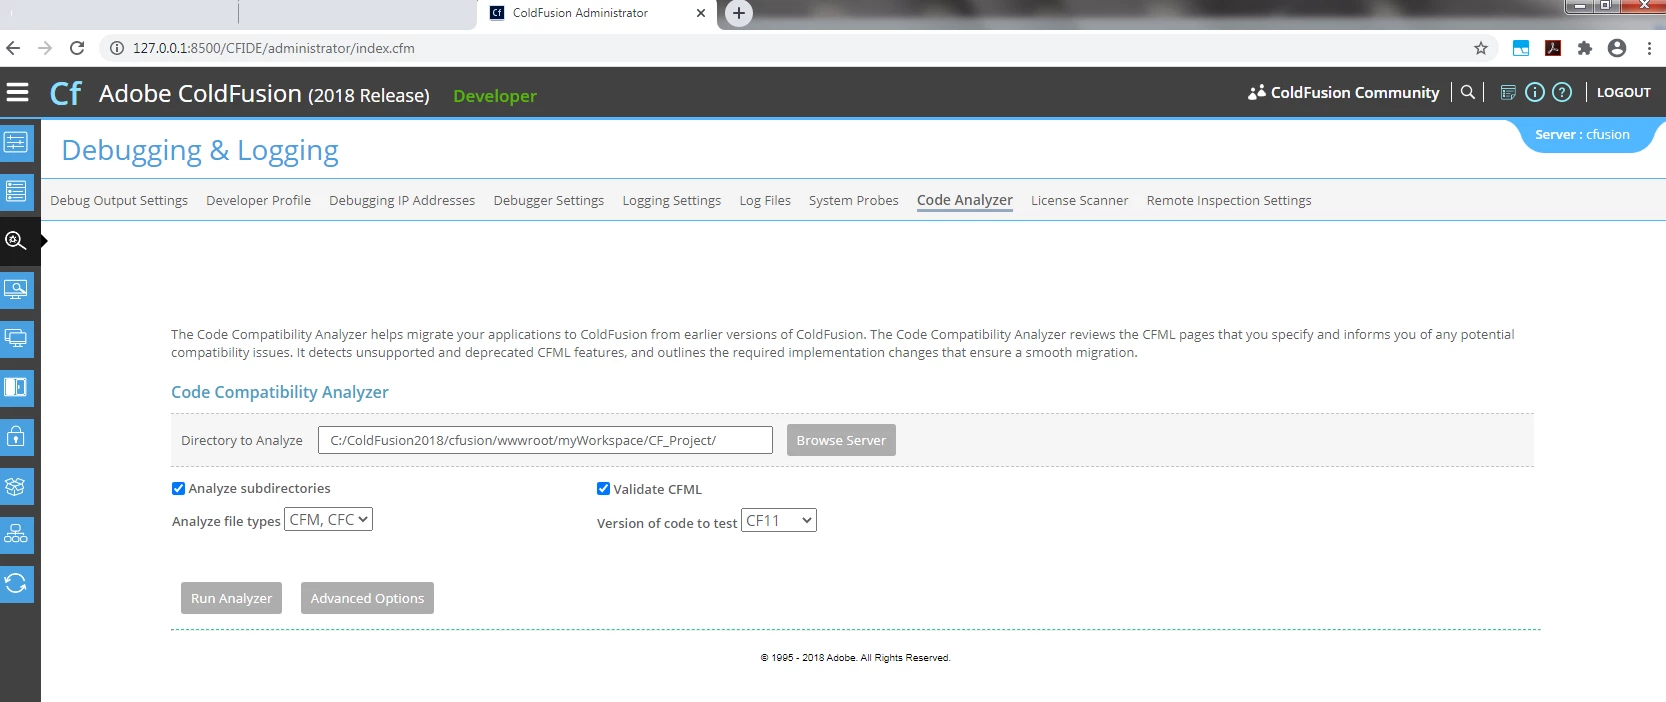
Task: Open Chrome extensions puzzle icon
Action: click(x=1585, y=48)
